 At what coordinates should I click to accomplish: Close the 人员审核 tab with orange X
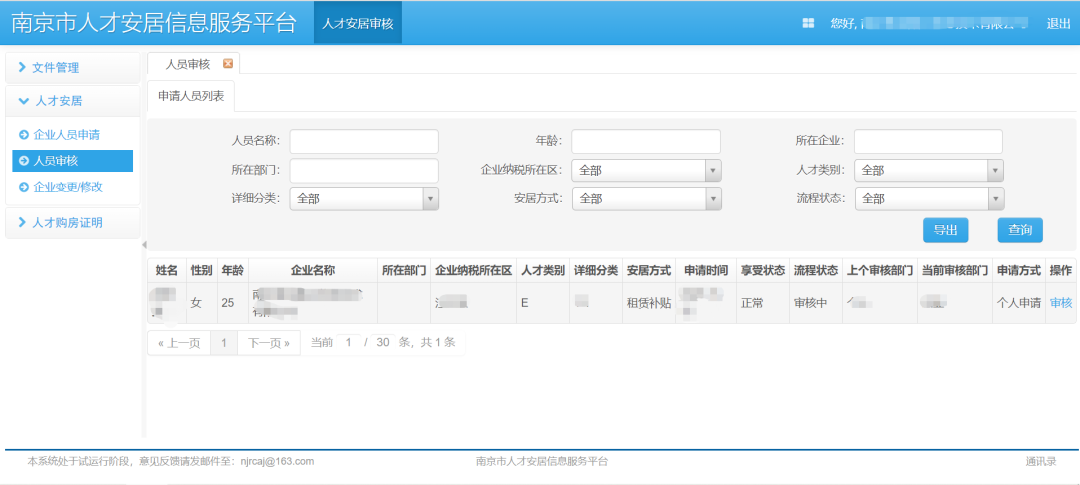point(228,63)
